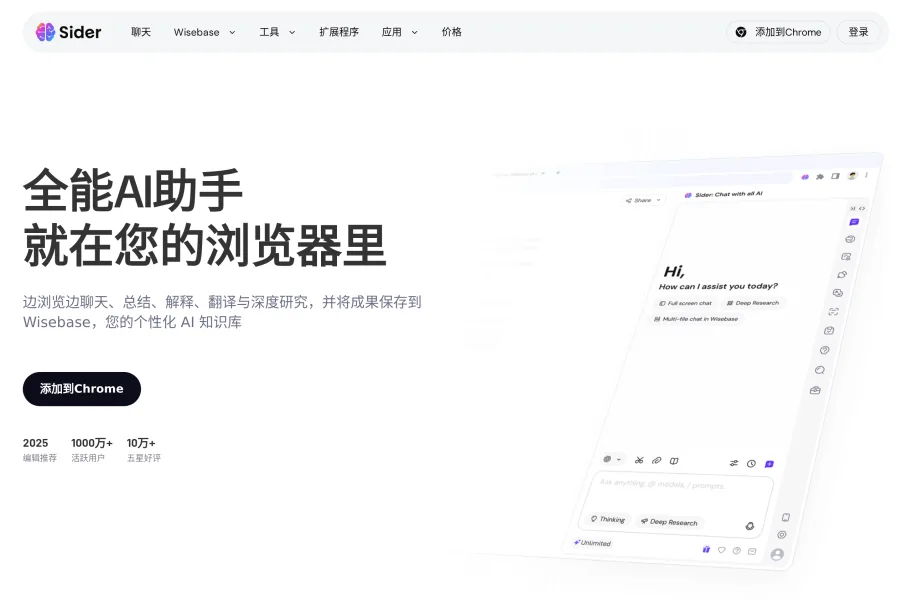Click Multi-file chat in Wisebase chip

pyautogui.click(x=696, y=319)
